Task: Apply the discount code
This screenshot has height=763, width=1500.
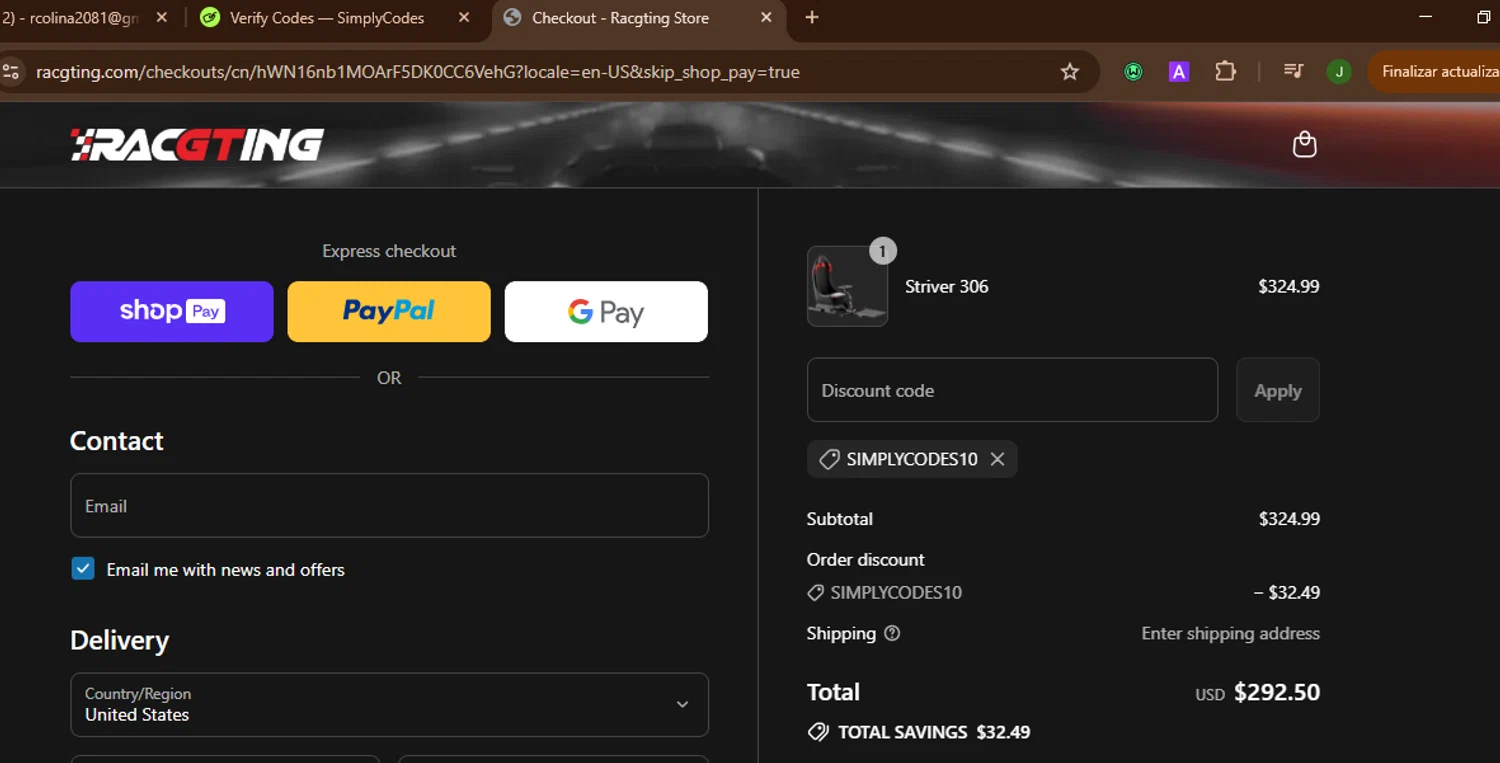Action: 1278,390
